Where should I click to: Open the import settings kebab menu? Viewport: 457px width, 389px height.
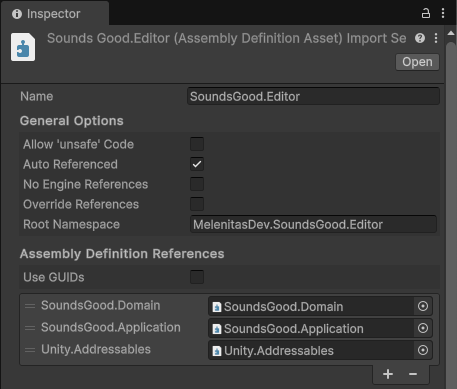pos(436,38)
